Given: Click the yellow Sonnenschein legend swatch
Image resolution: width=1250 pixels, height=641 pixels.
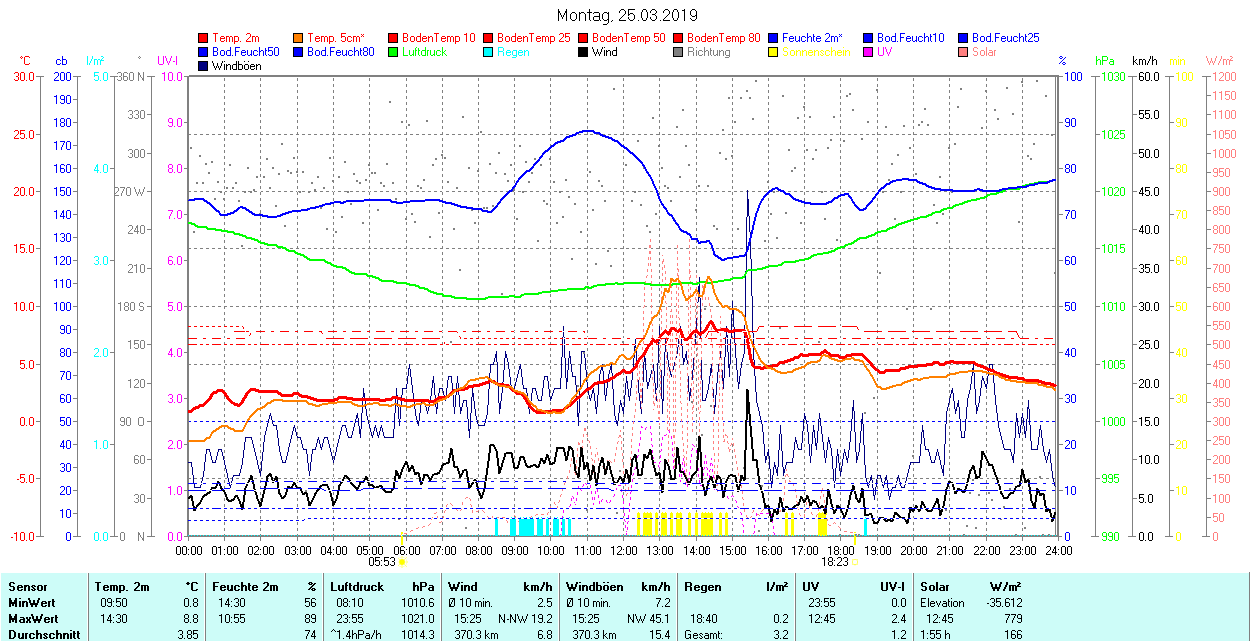Looking at the screenshot, I should coord(773,52).
